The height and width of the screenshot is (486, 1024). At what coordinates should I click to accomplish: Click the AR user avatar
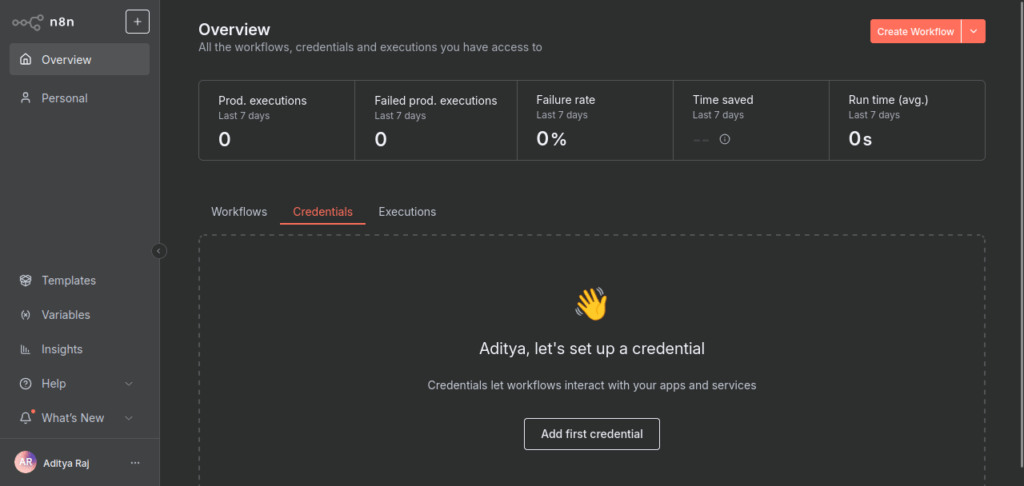pyautogui.click(x=25, y=462)
